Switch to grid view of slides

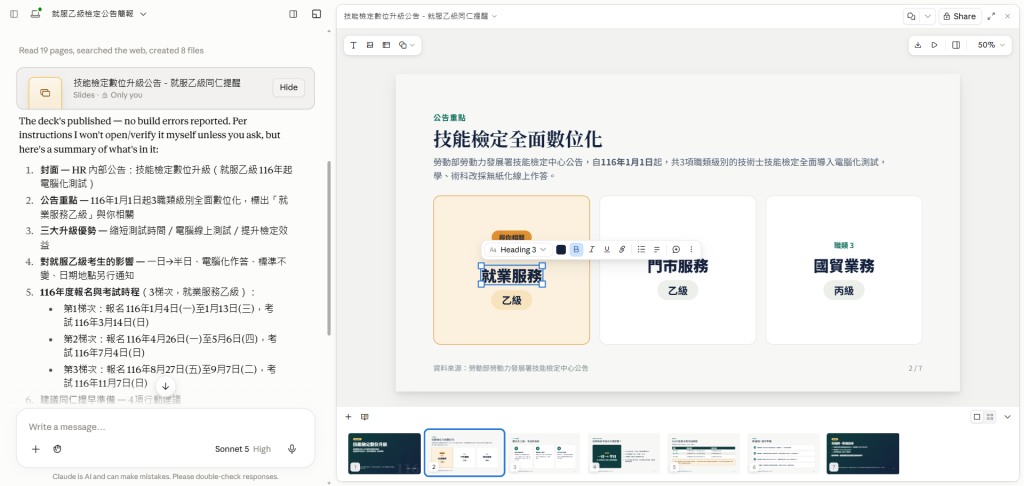click(991, 417)
